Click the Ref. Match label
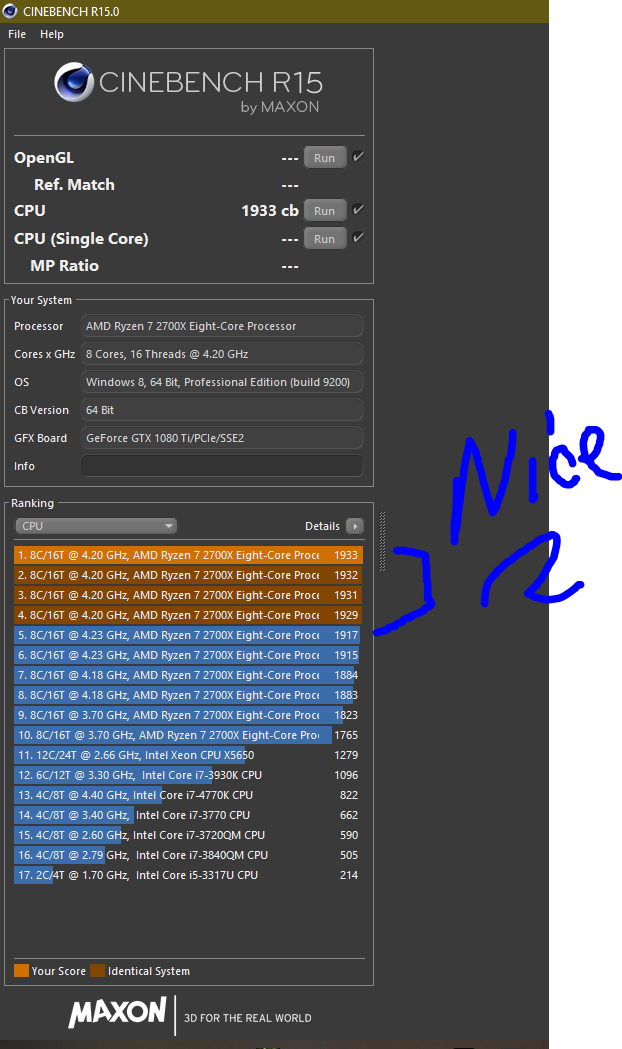 pos(74,185)
